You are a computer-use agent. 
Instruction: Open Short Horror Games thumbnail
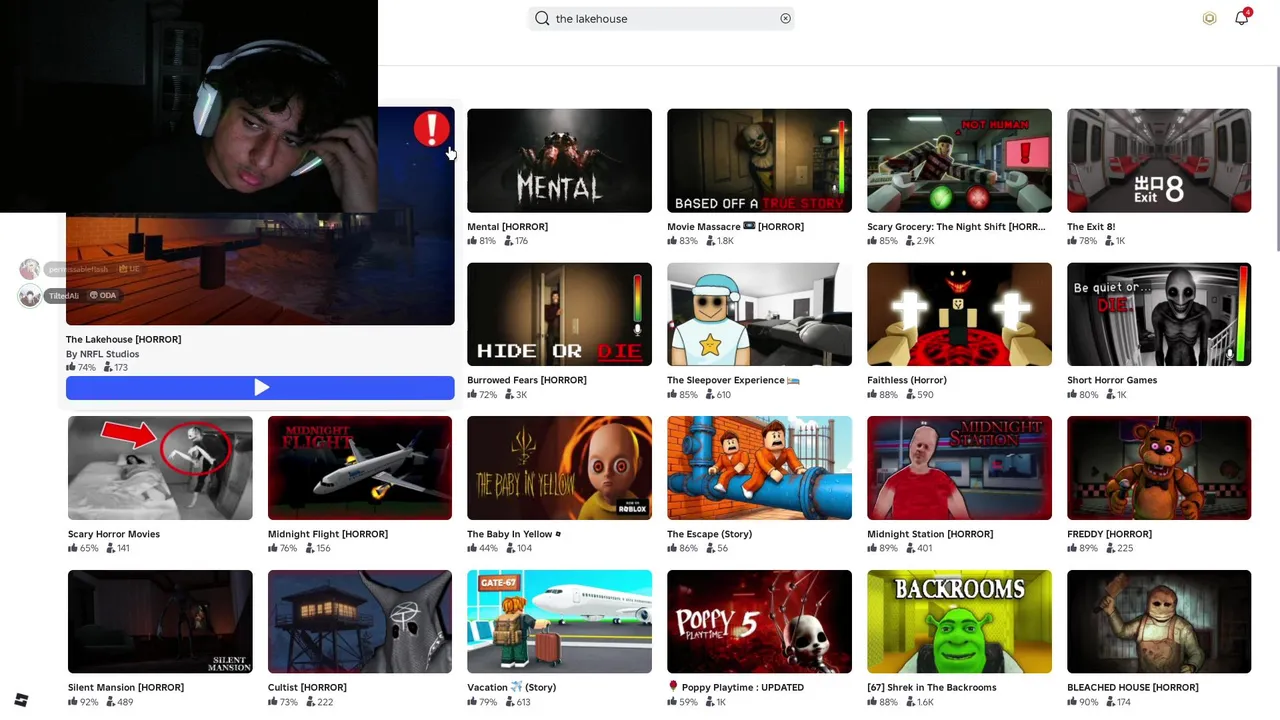1159,314
